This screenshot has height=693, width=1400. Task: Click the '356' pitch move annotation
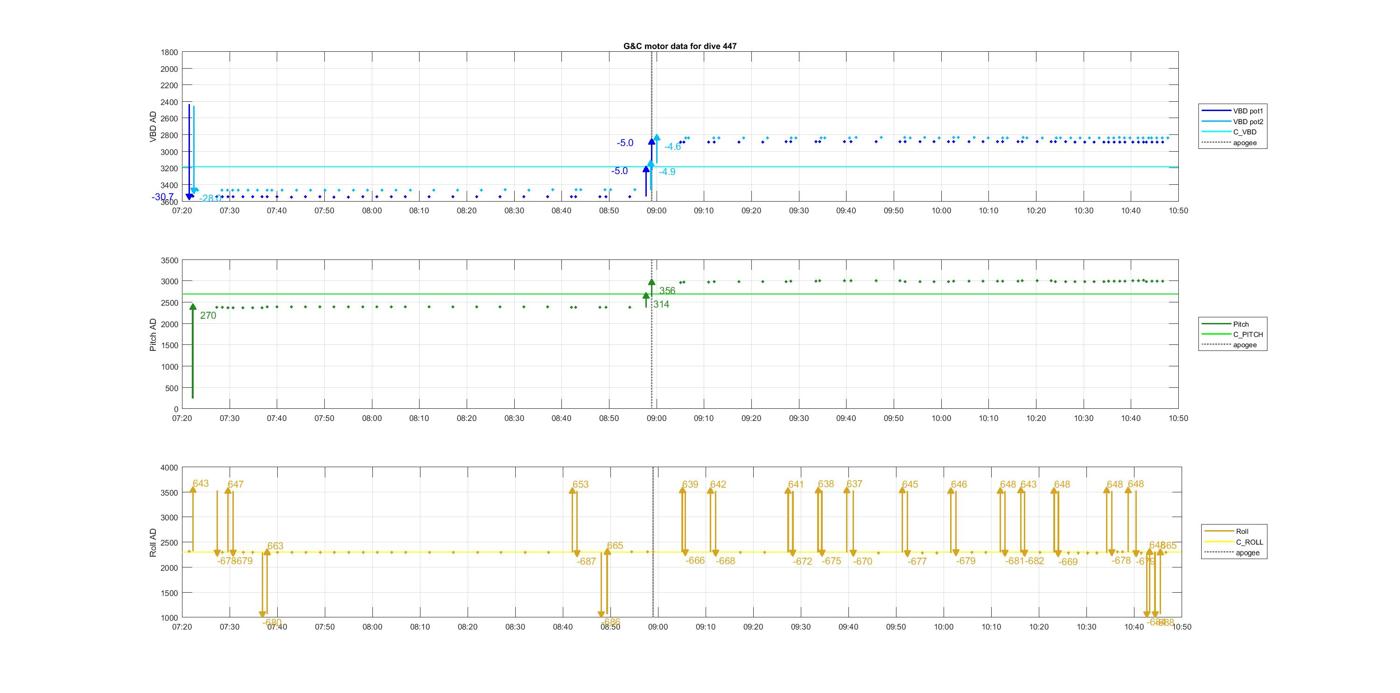pyautogui.click(x=667, y=291)
